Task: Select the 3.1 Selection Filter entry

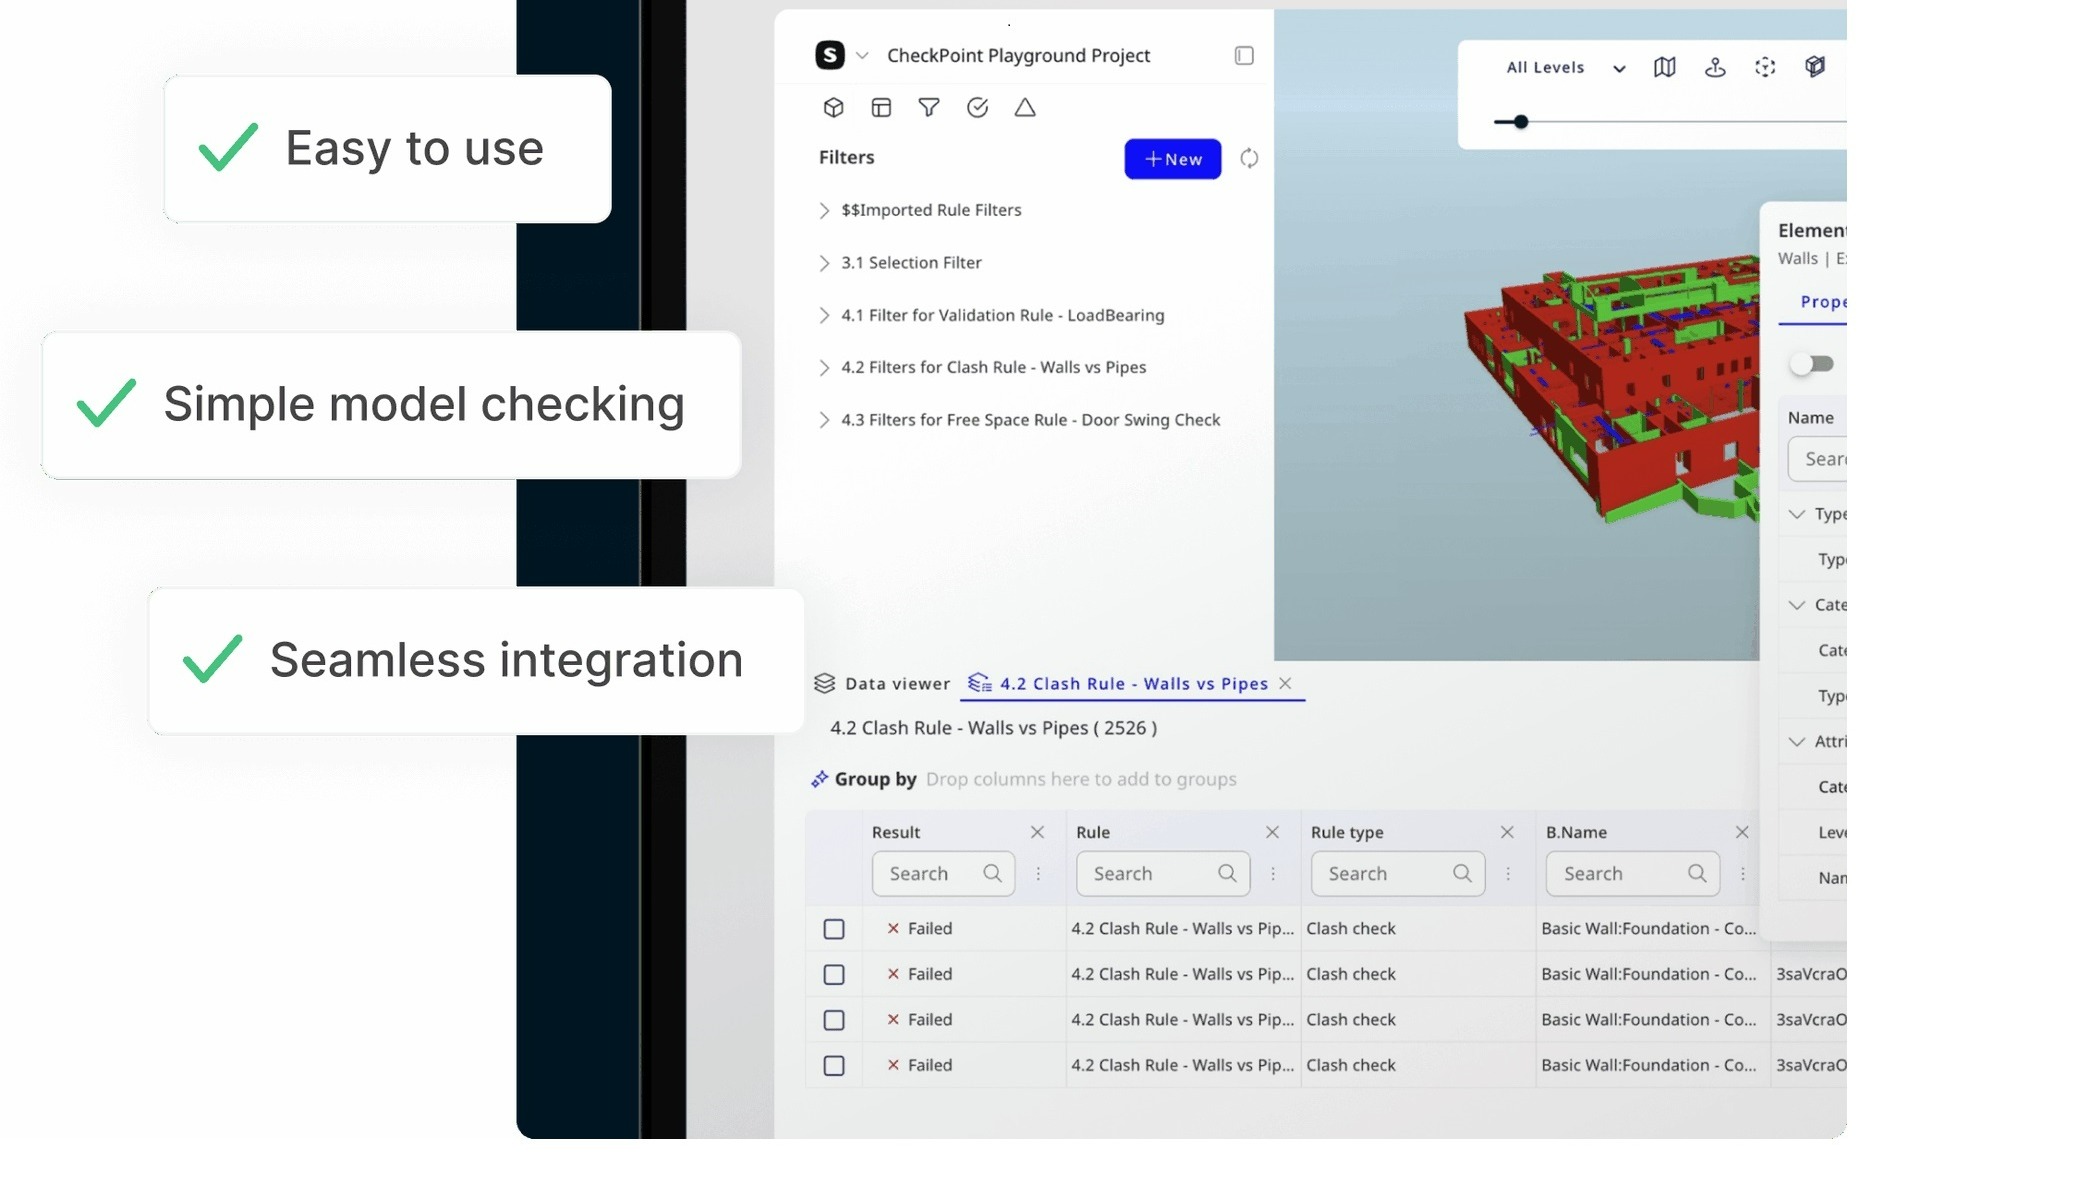Action: [910, 262]
